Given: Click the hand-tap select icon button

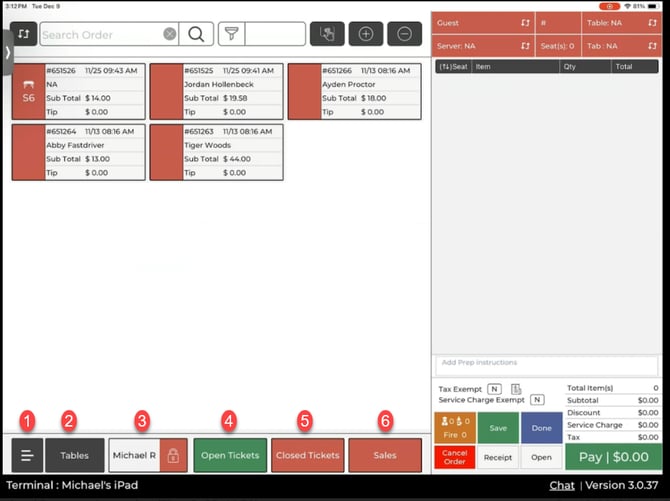Looking at the screenshot, I should tap(327, 34).
